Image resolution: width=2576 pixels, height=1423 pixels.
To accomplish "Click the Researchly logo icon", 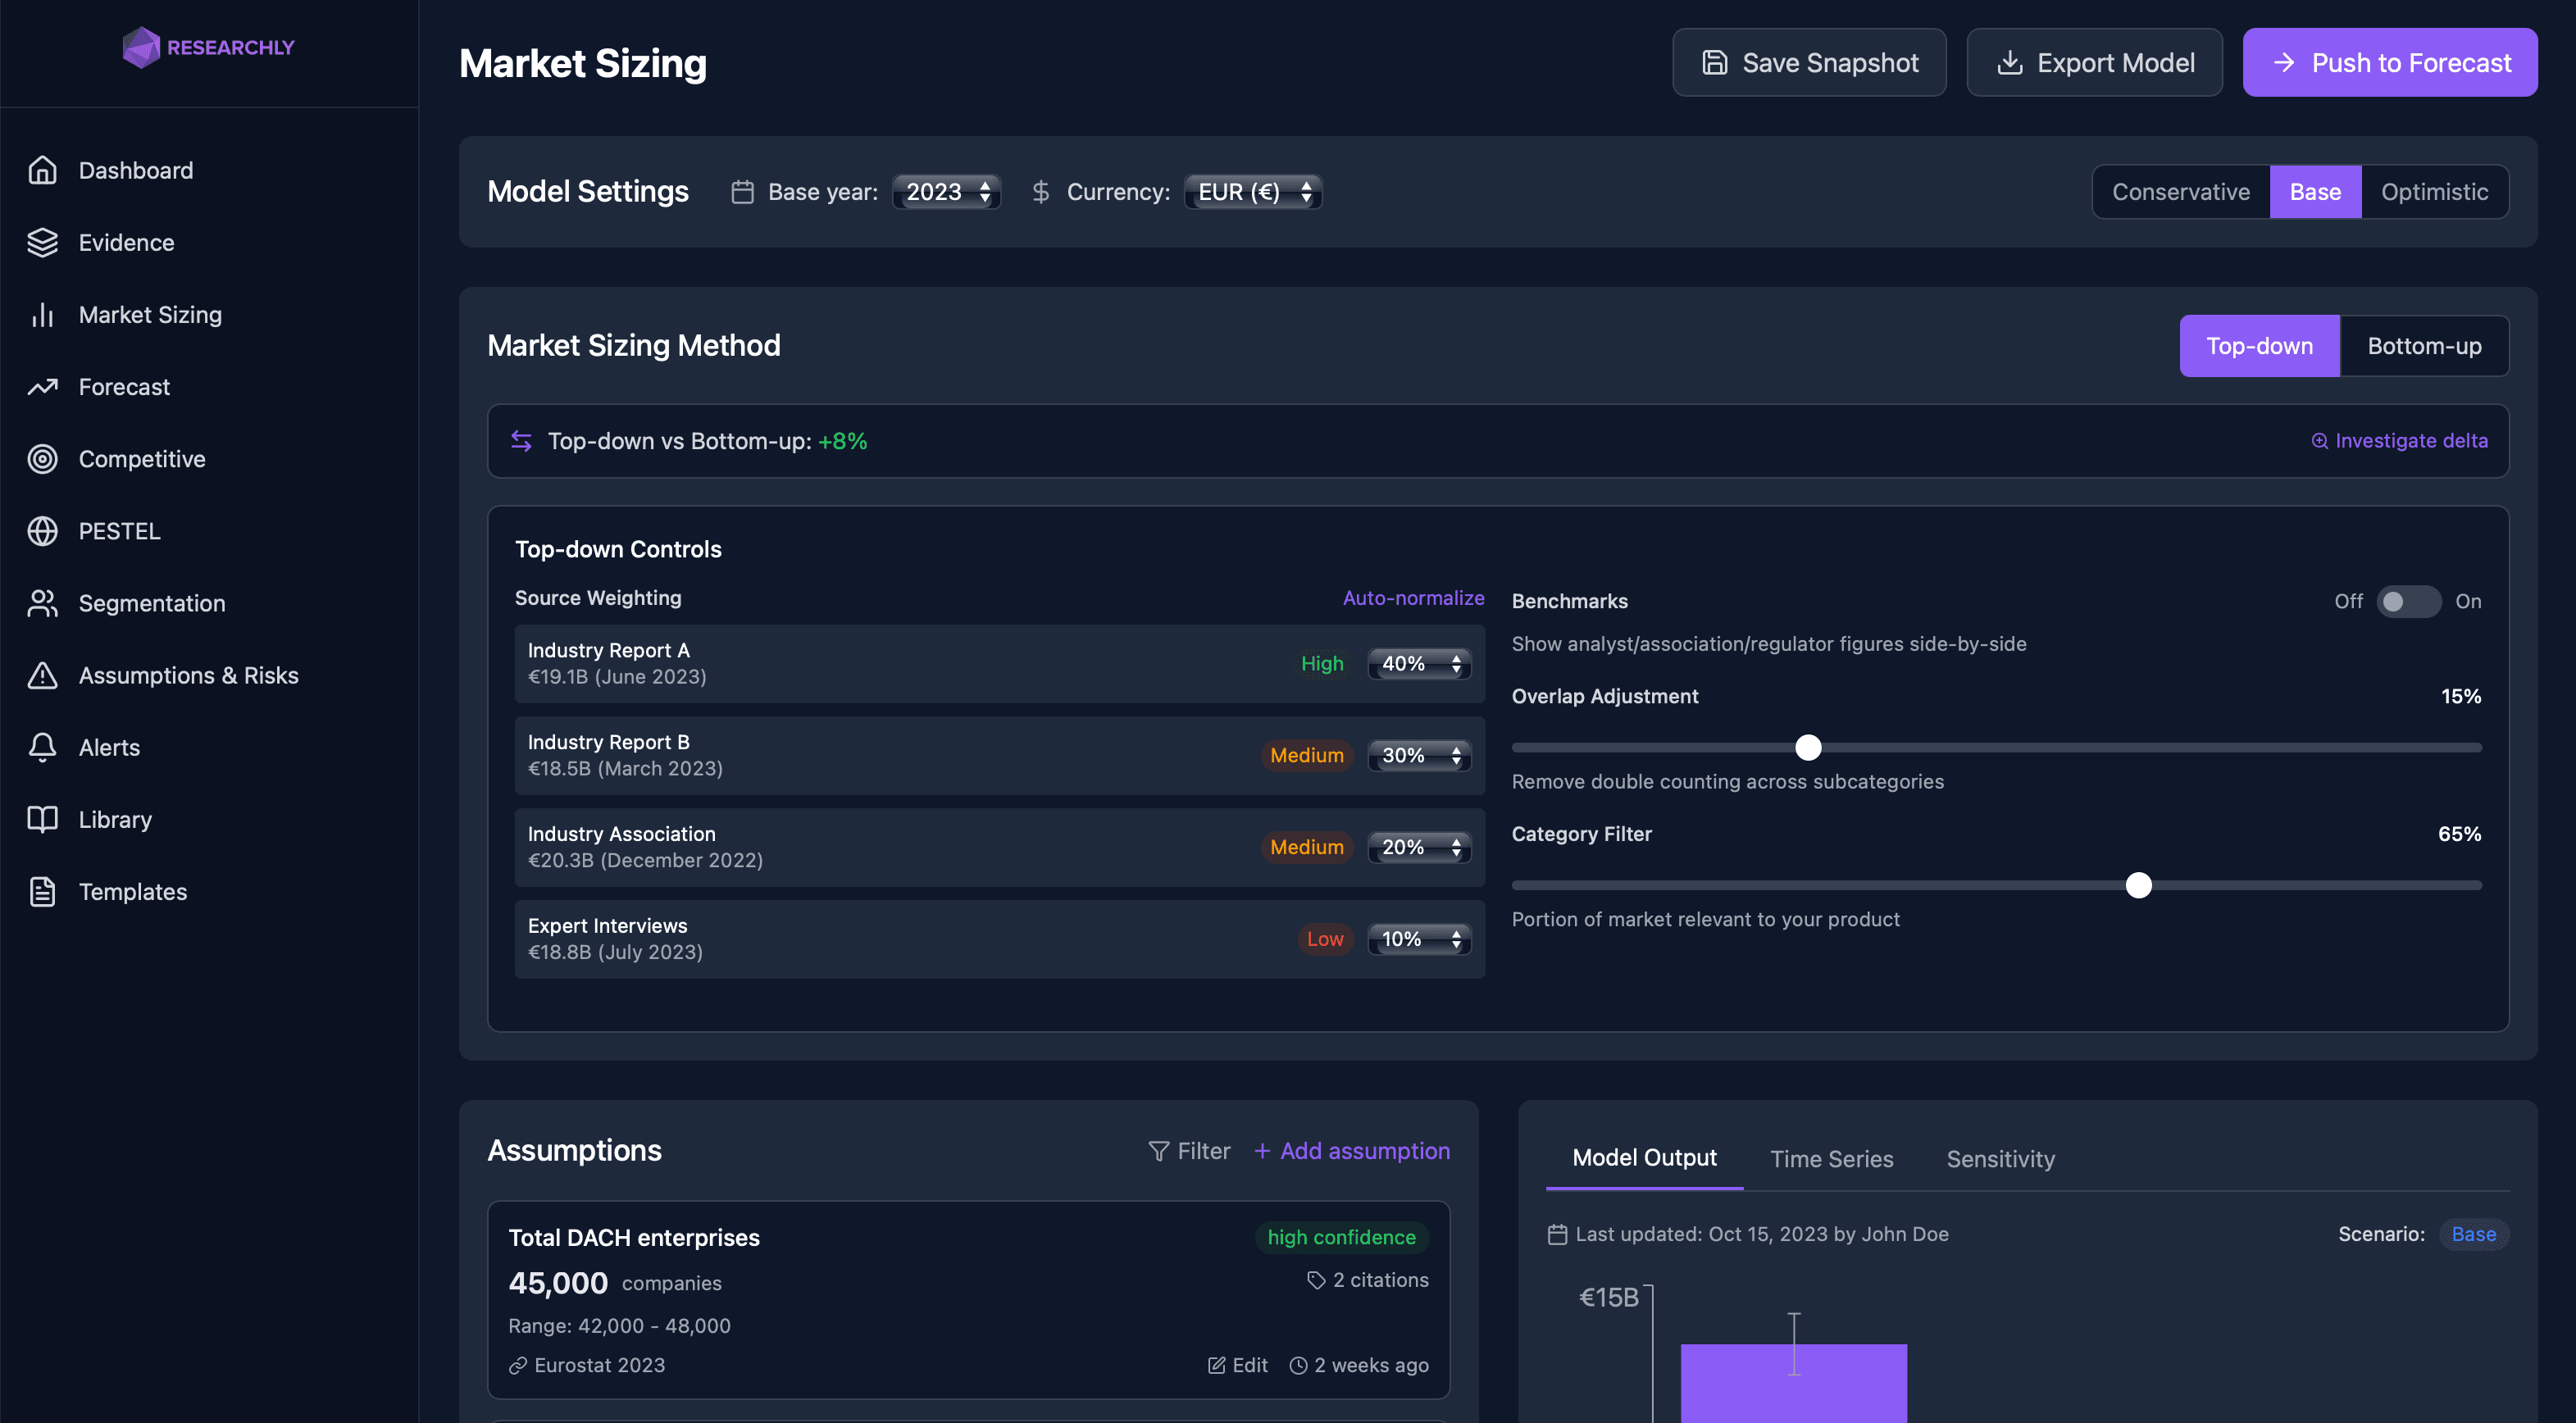I will click(141, 47).
